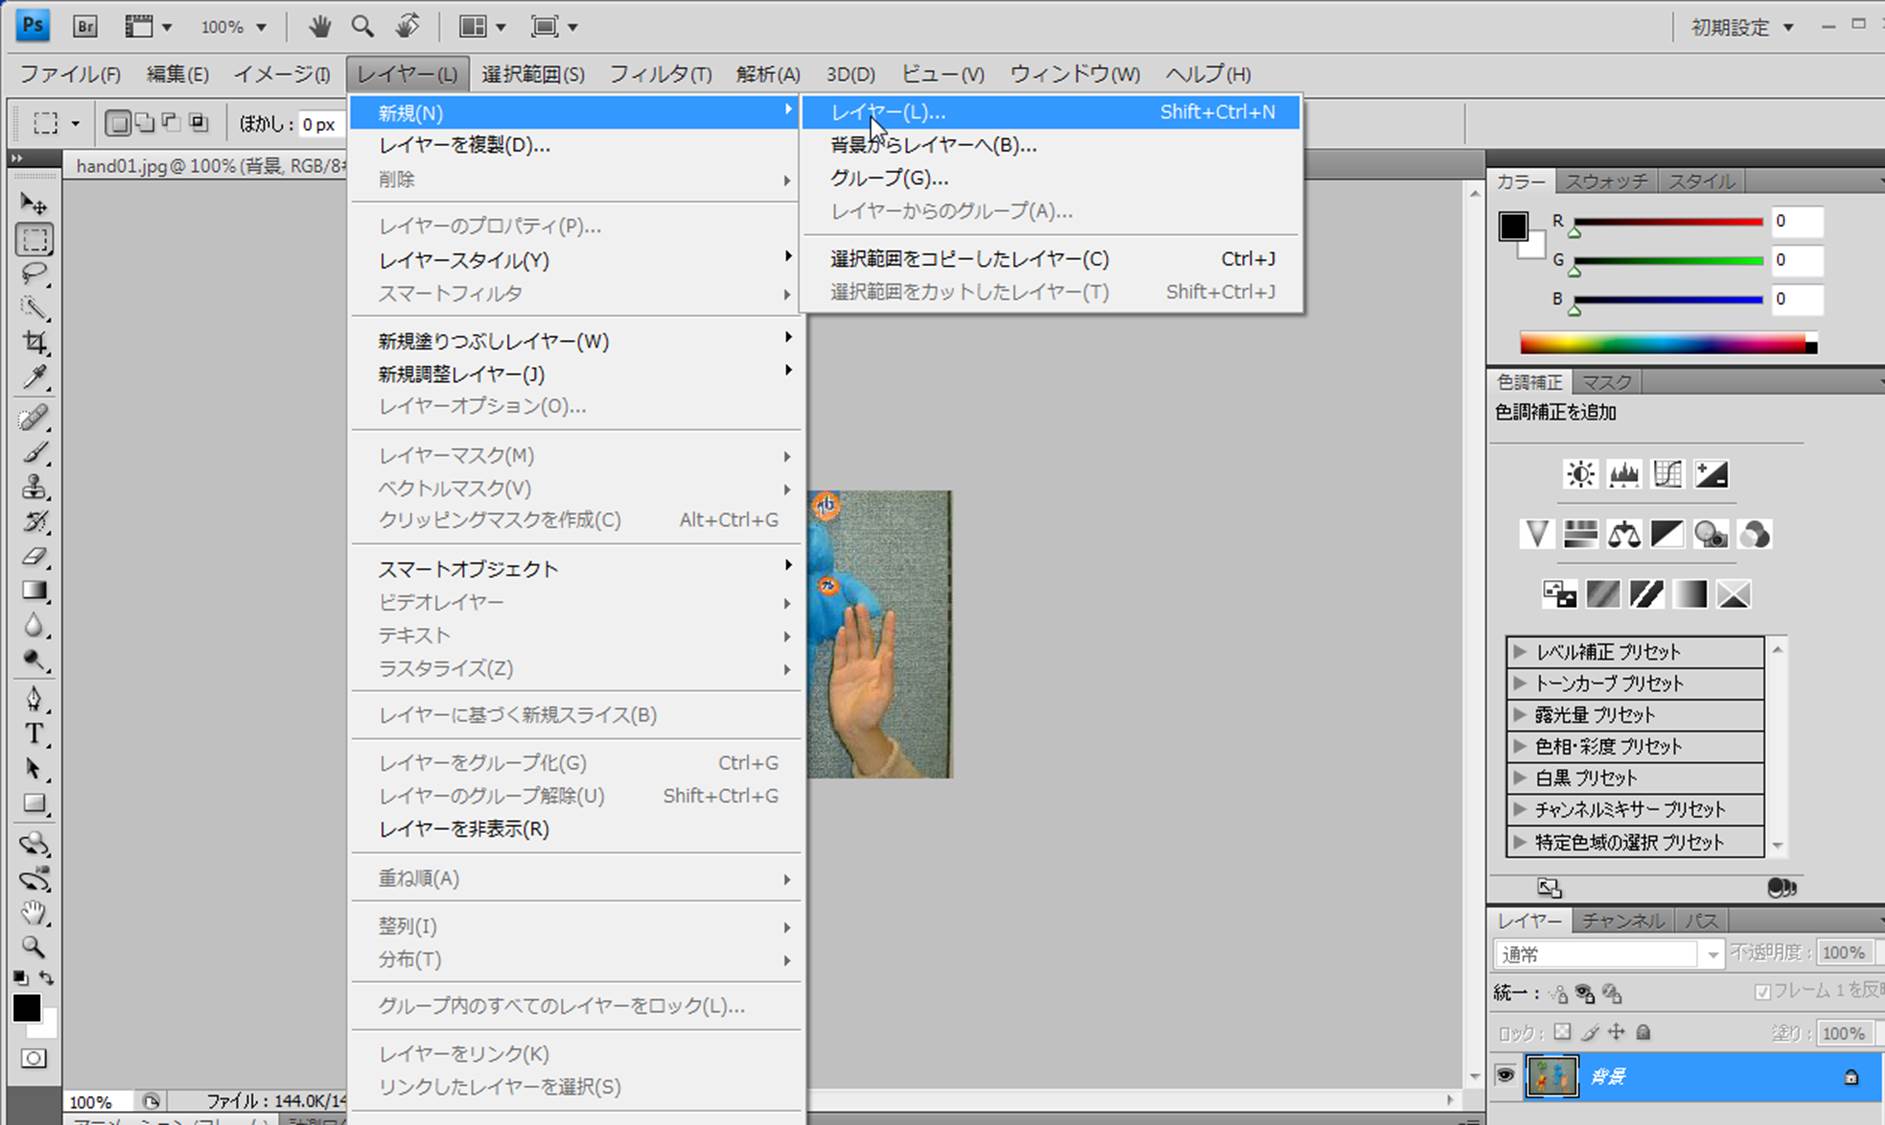Click the ぼかし feather input field
This screenshot has height=1125, width=1885.
(x=320, y=124)
